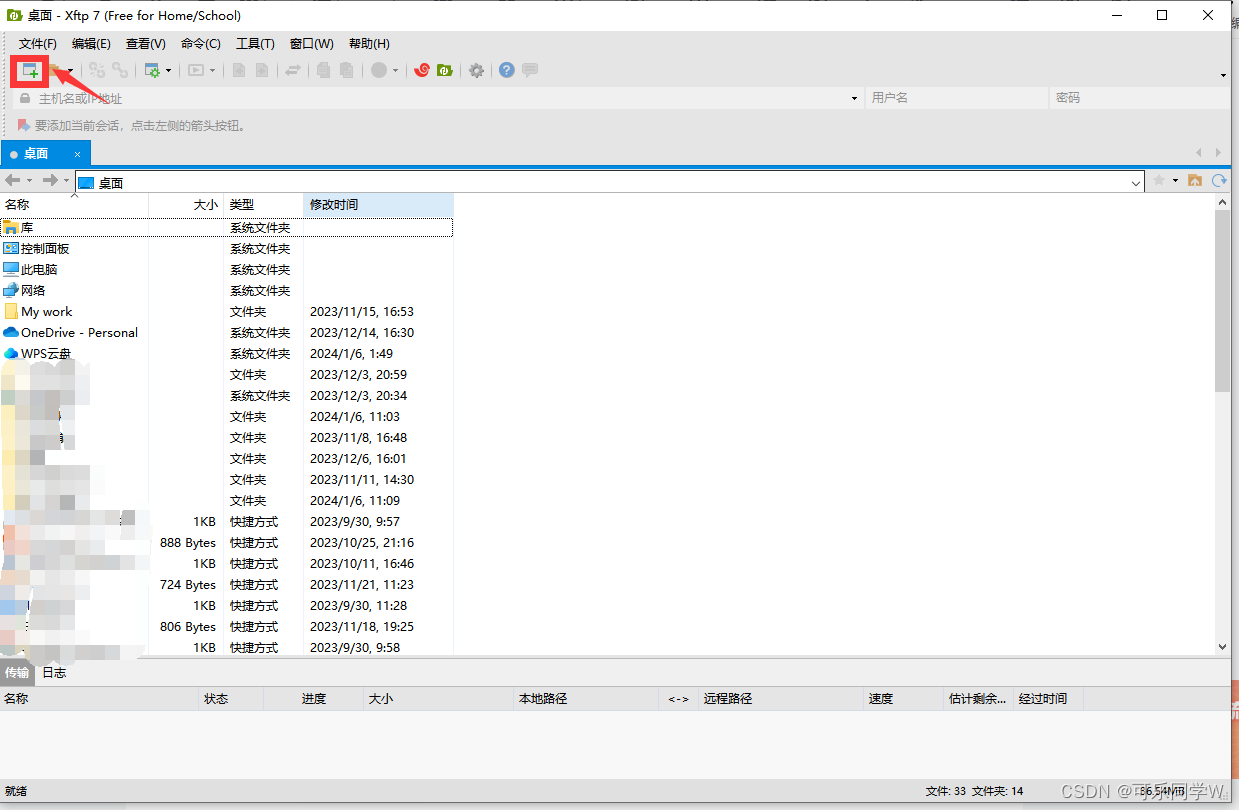Expand the host address dropdown arrow

854,98
